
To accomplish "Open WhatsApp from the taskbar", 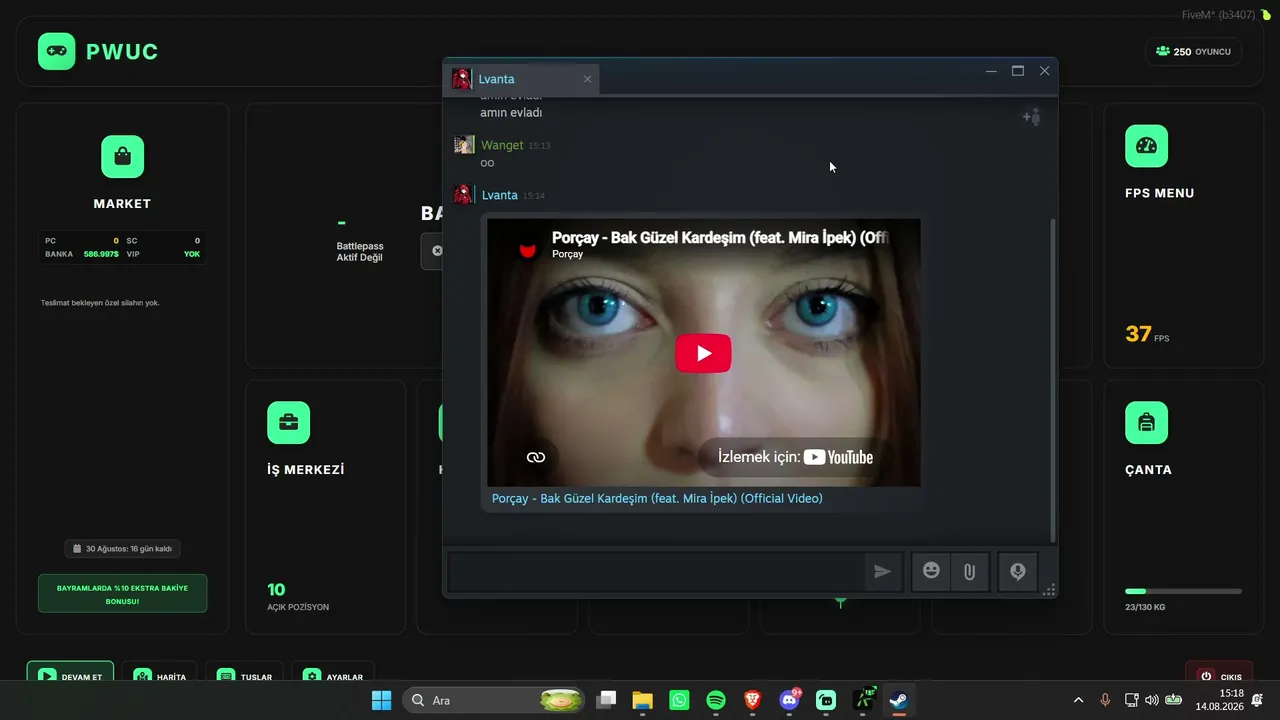I will point(679,701).
